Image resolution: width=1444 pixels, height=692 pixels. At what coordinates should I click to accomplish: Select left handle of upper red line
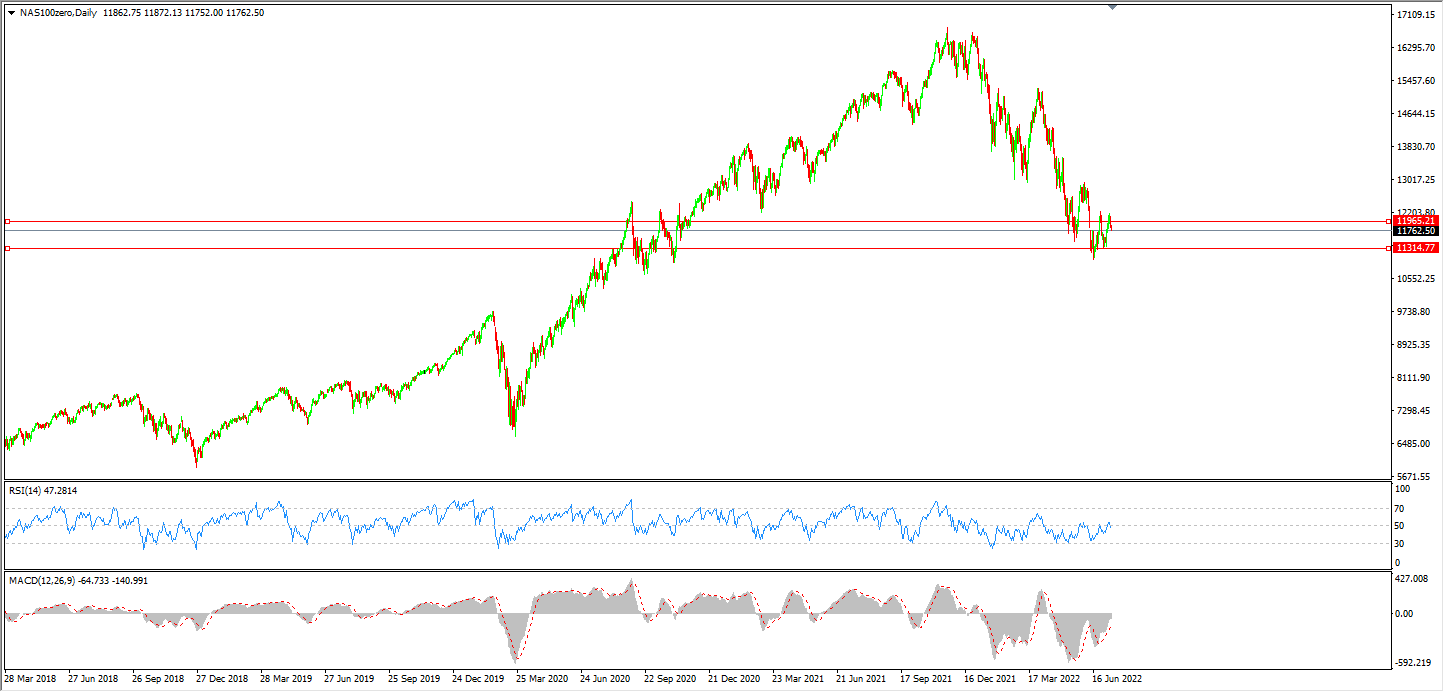click(x=7, y=221)
